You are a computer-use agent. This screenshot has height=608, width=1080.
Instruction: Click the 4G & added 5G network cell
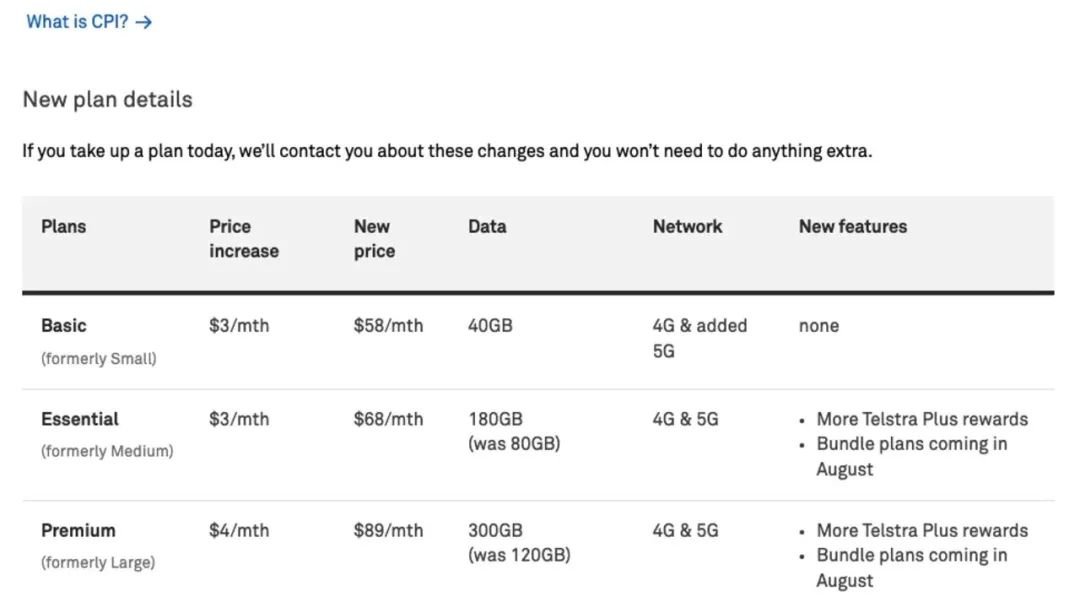[x=700, y=338]
